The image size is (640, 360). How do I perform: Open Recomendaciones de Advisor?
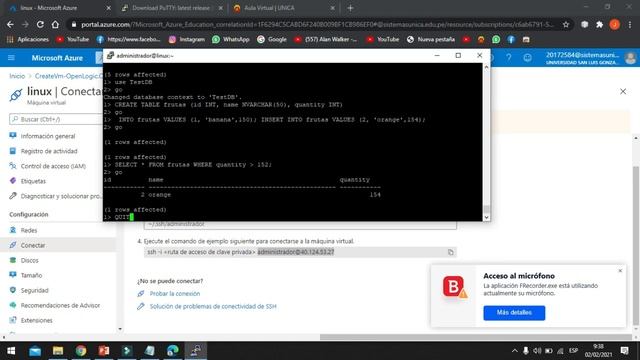[x=60, y=305]
